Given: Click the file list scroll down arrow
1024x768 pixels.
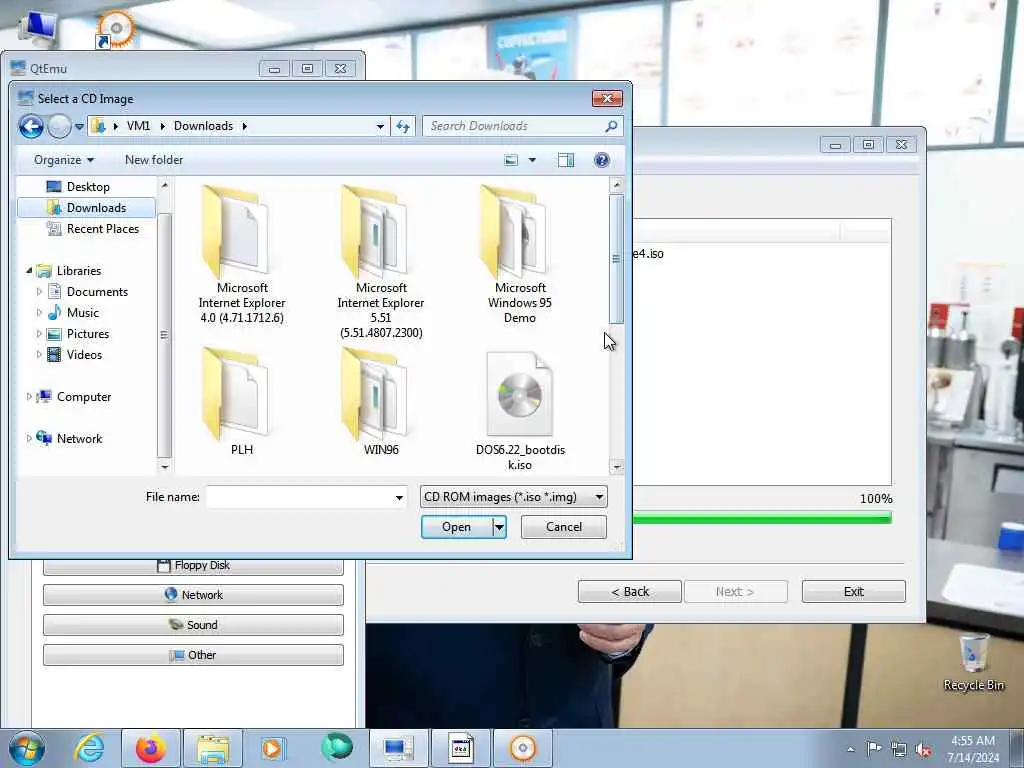Looking at the screenshot, I should coord(616,467).
